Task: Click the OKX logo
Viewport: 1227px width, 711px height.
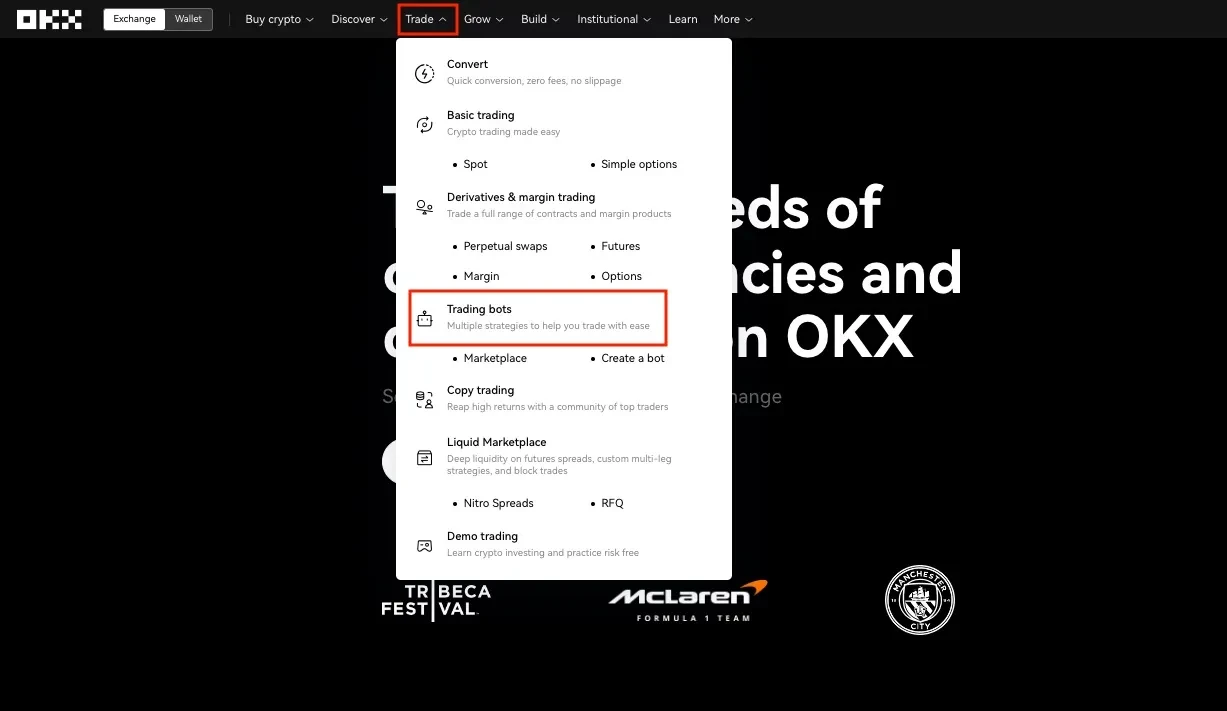Action: pyautogui.click(x=48, y=18)
